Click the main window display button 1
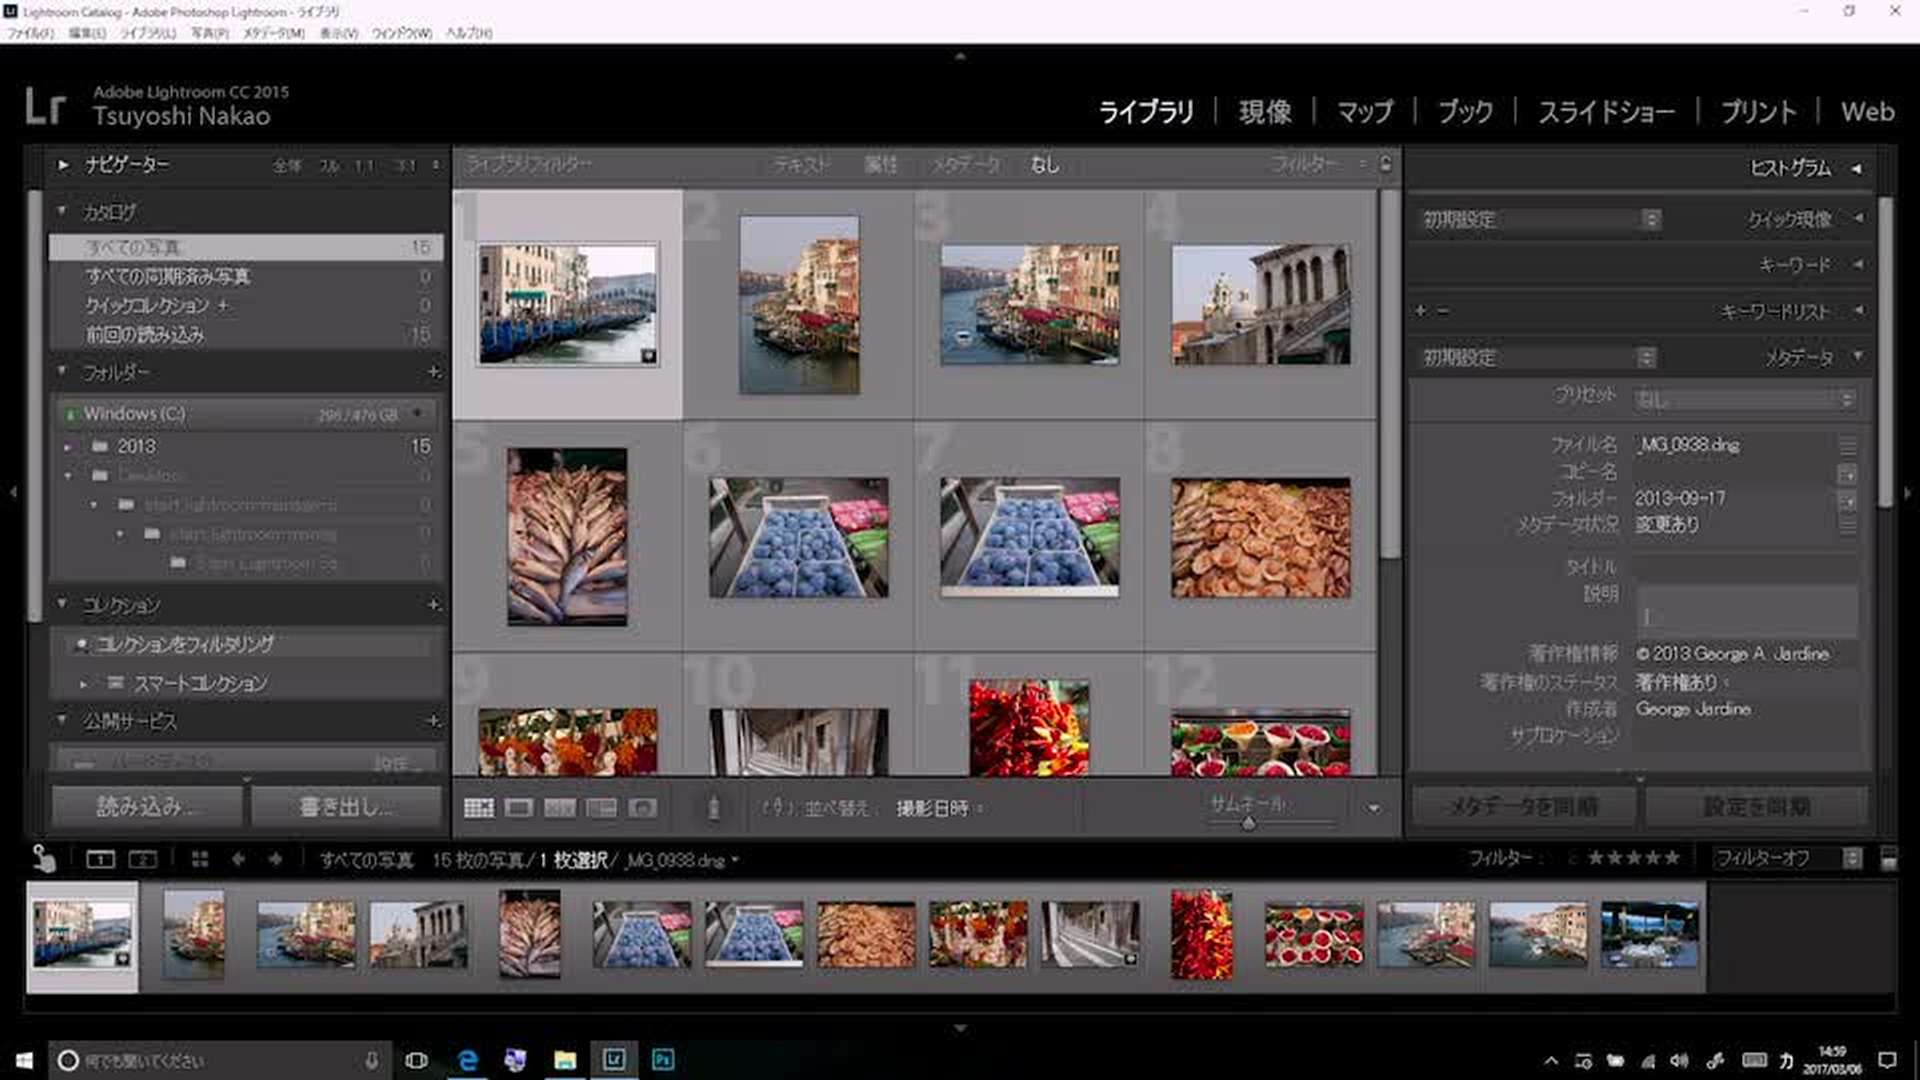 click(x=100, y=859)
